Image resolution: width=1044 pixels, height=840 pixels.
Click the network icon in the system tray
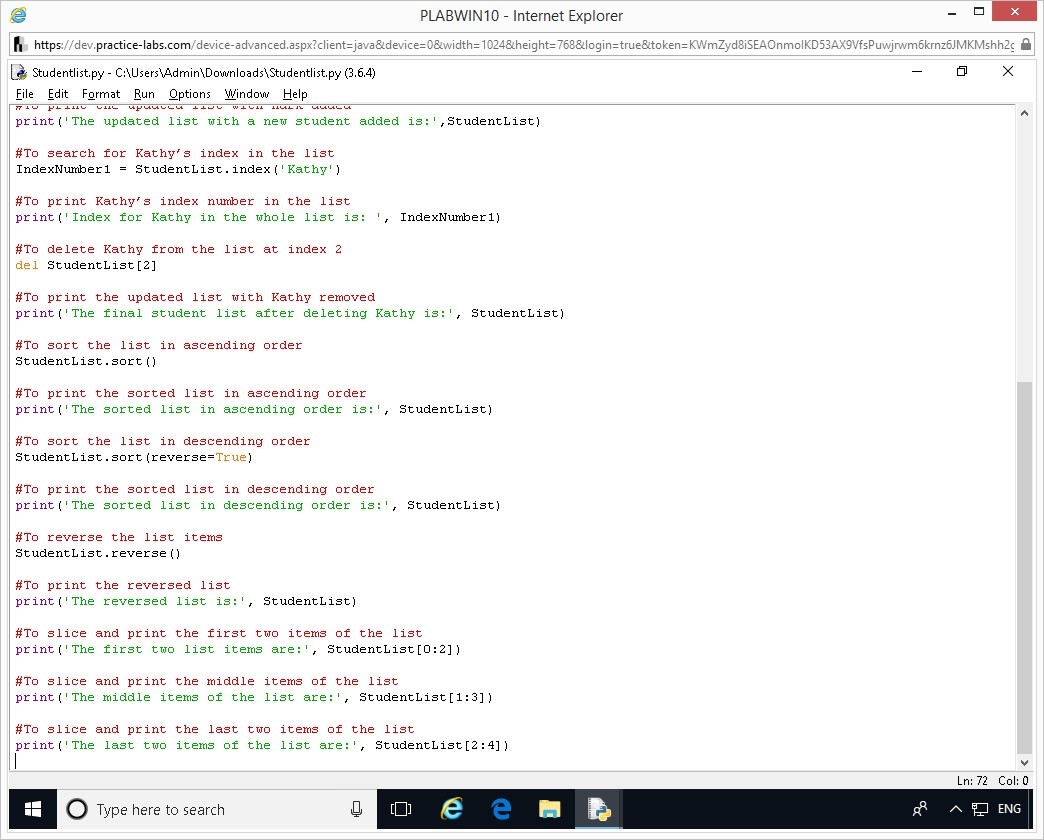click(980, 809)
